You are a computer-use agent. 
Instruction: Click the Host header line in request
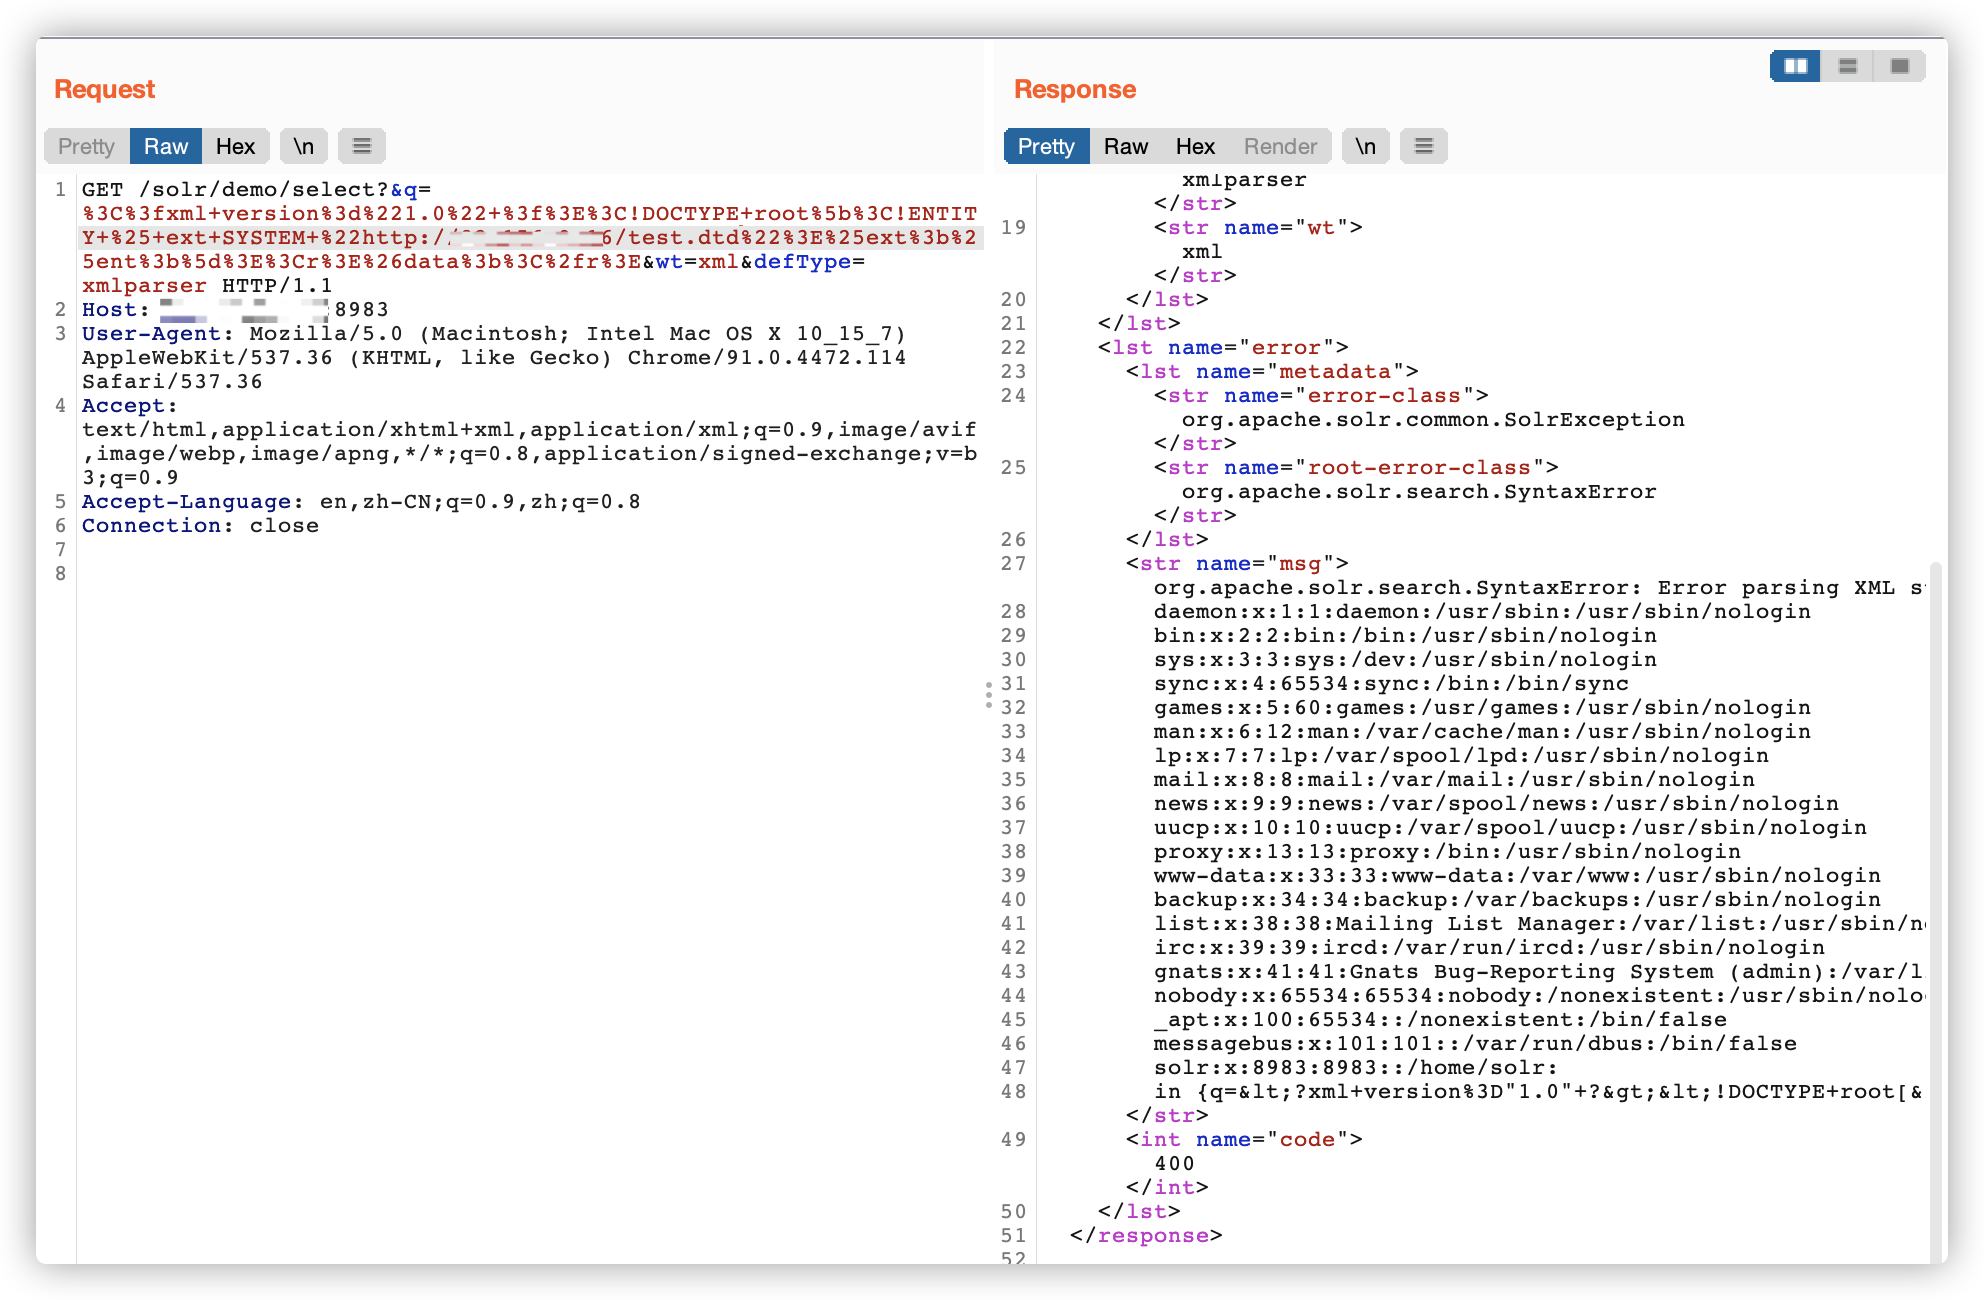[x=236, y=310]
